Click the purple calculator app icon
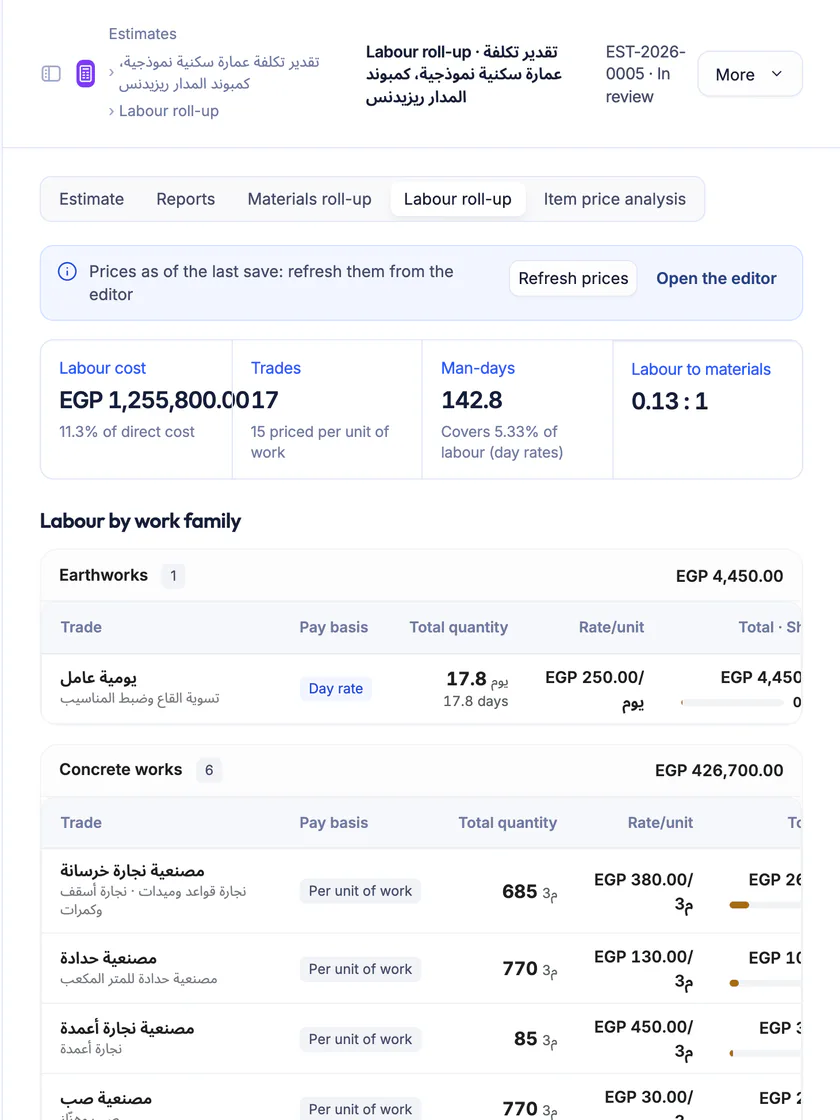This screenshot has width=840, height=1120. pyautogui.click(x=86, y=74)
